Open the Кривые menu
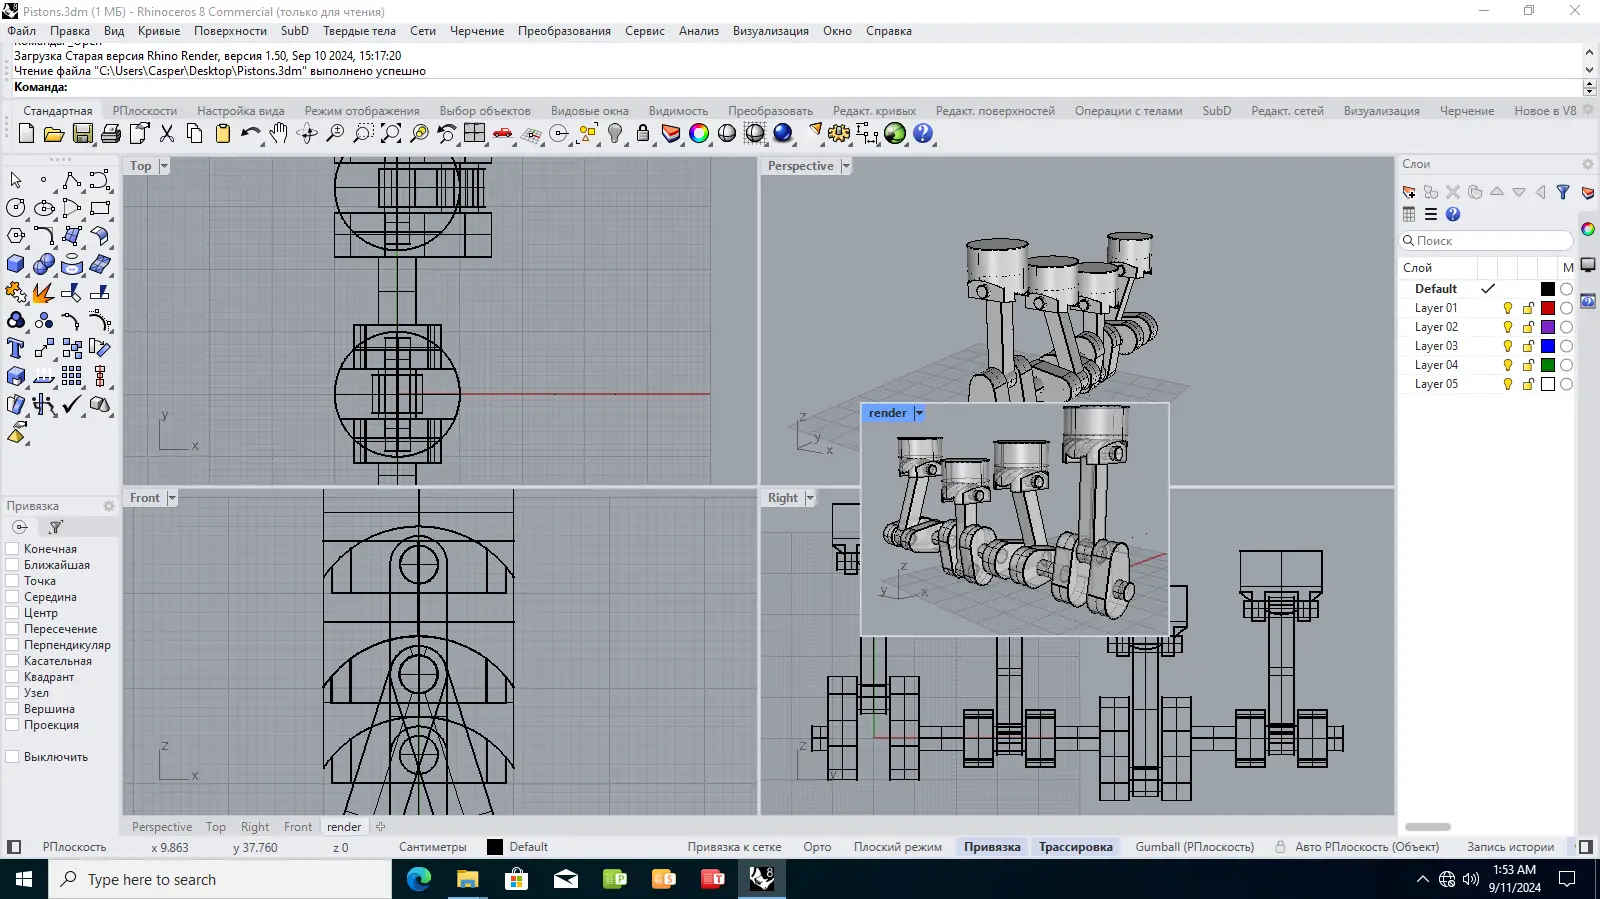Screen dimensions: 1600x899 (x=159, y=31)
